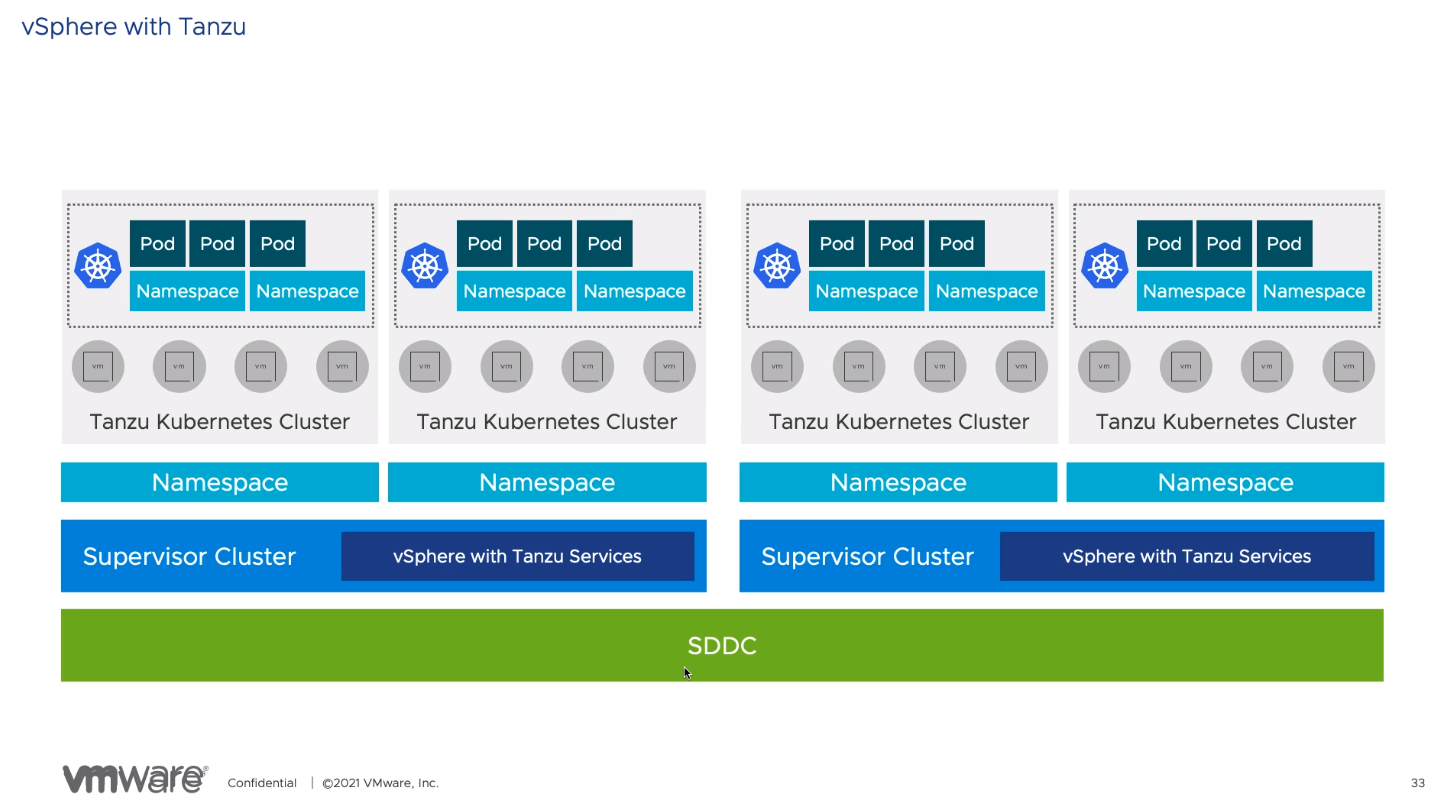Select the last VM icon in rightmost cluster

pyautogui.click(x=1348, y=367)
